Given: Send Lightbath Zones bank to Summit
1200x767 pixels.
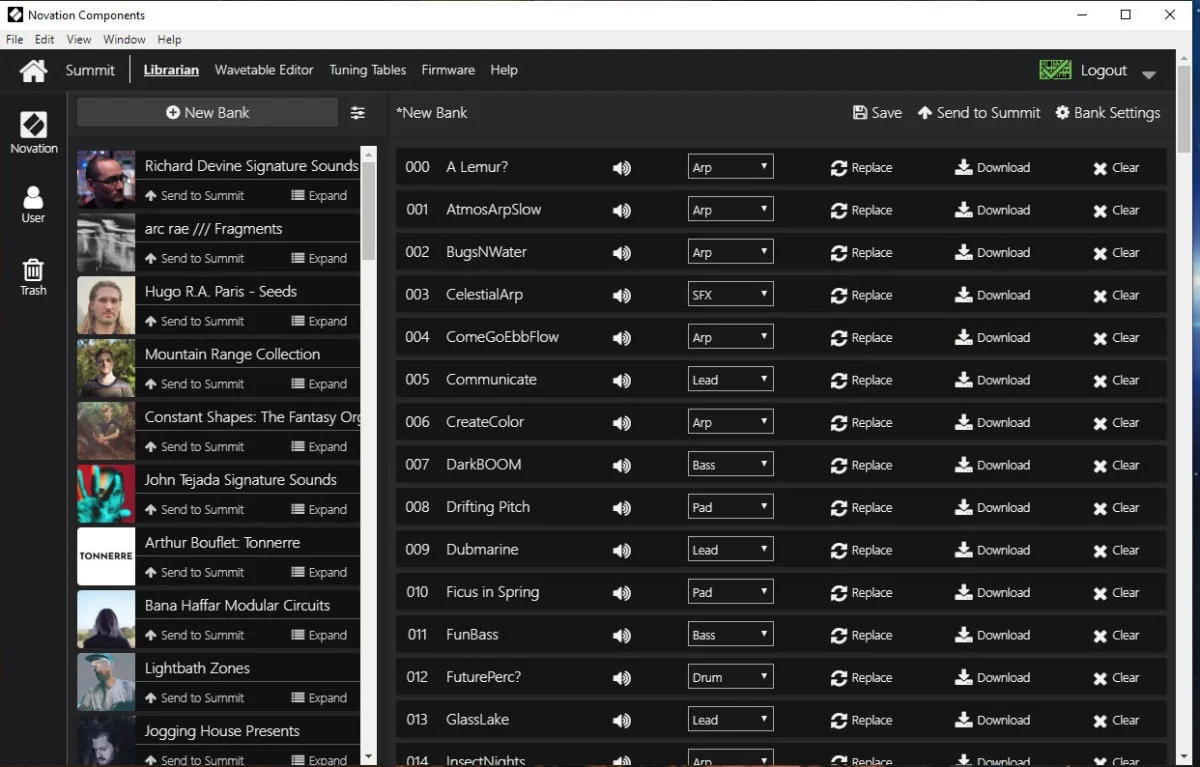Looking at the screenshot, I should [194, 698].
